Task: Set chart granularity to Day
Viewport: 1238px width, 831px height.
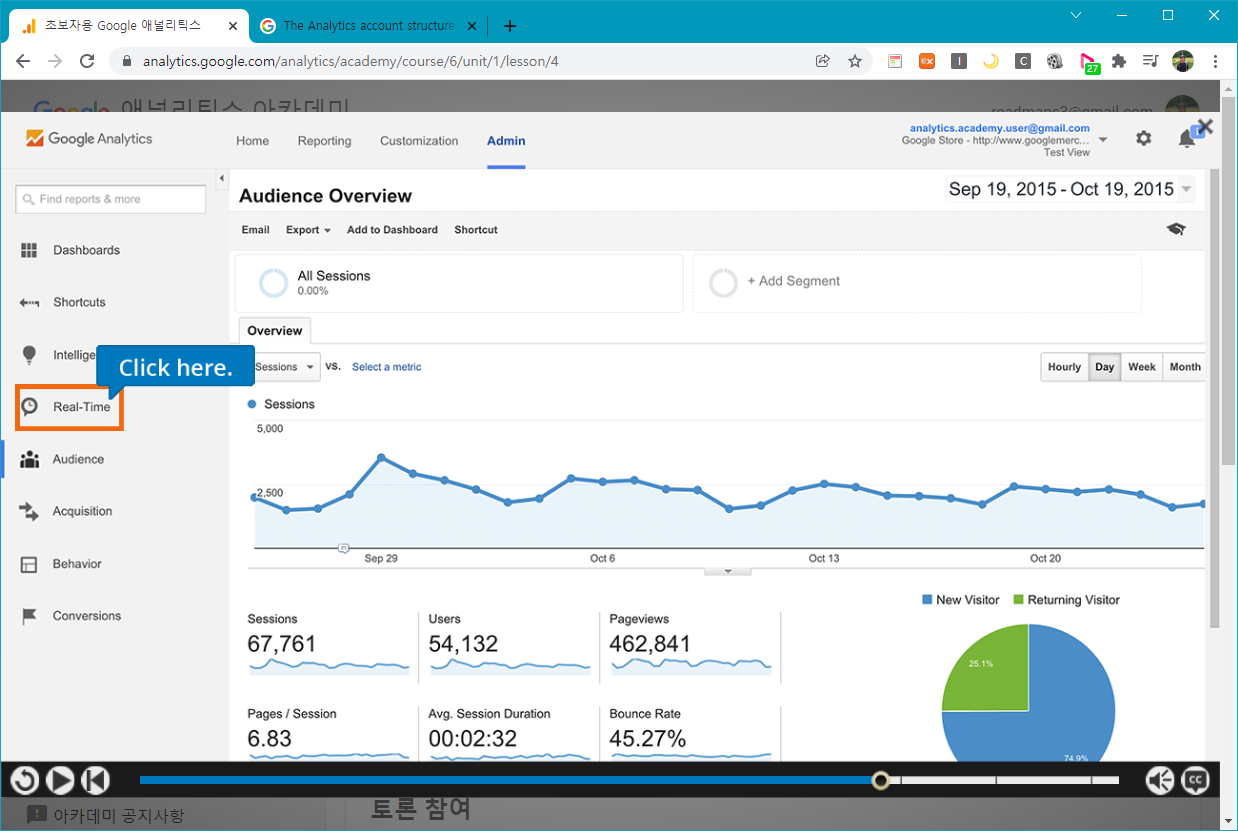Action: 1104,367
